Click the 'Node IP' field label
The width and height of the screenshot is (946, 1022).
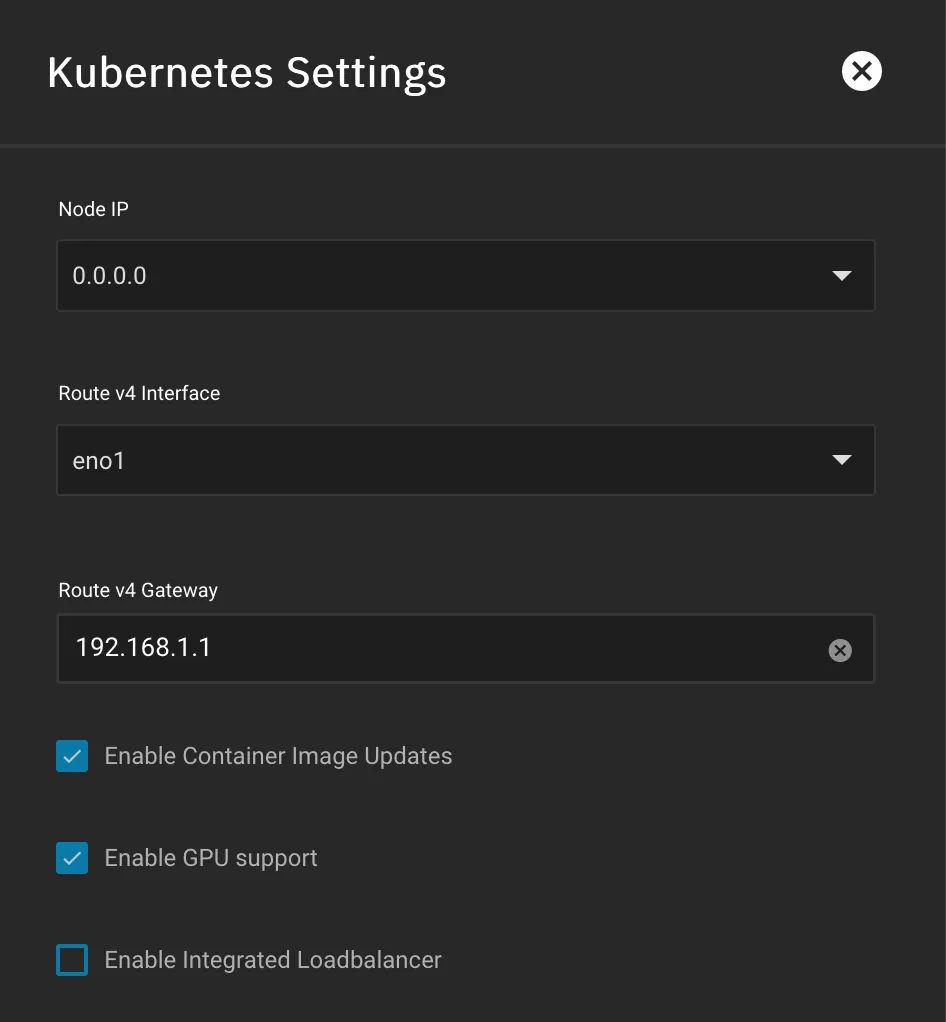pyautogui.click(x=94, y=209)
